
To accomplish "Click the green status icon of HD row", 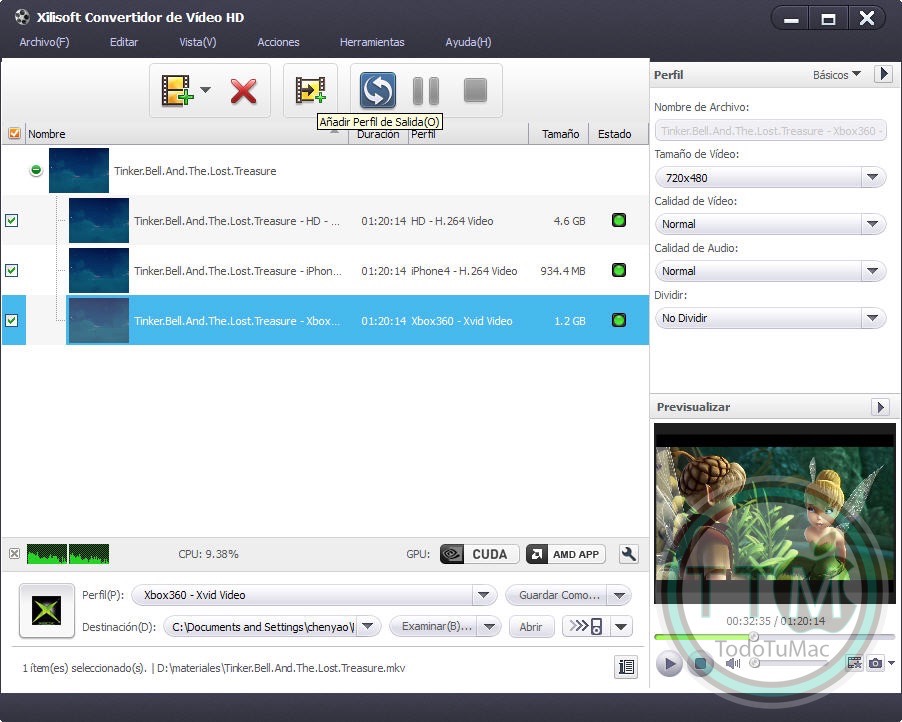I will click(x=619, y=220).
